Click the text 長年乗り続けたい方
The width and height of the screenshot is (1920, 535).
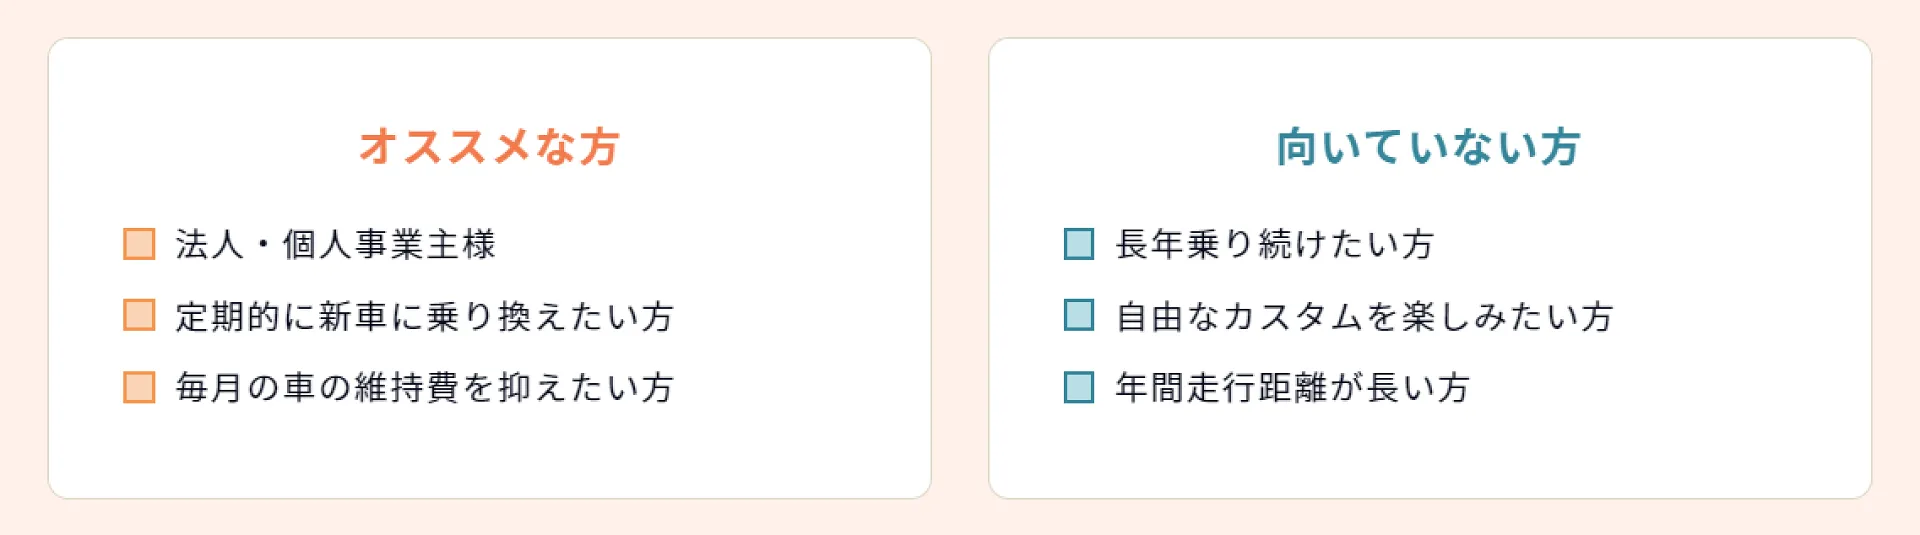[x=1275, y=244]
